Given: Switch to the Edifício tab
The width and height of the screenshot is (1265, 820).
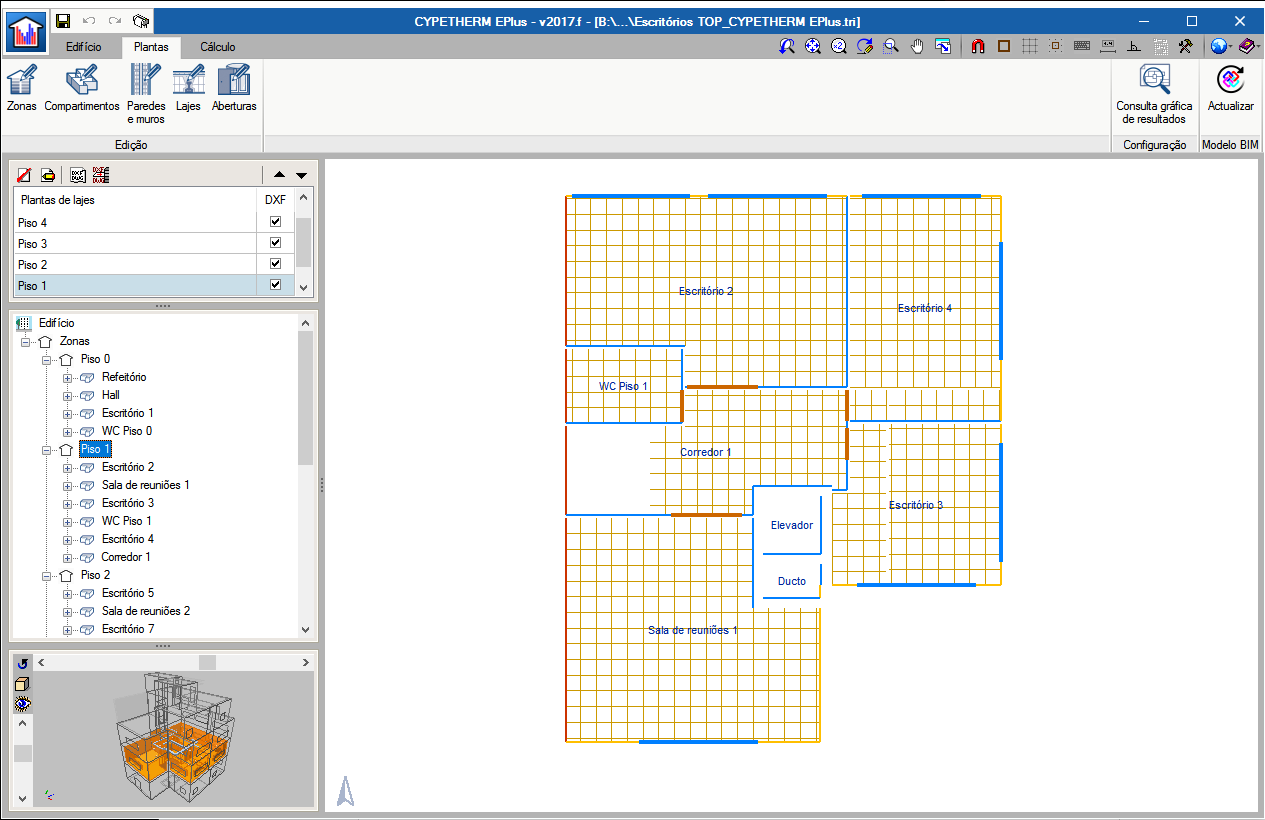Looking at the screenshot, I should 83,47.
